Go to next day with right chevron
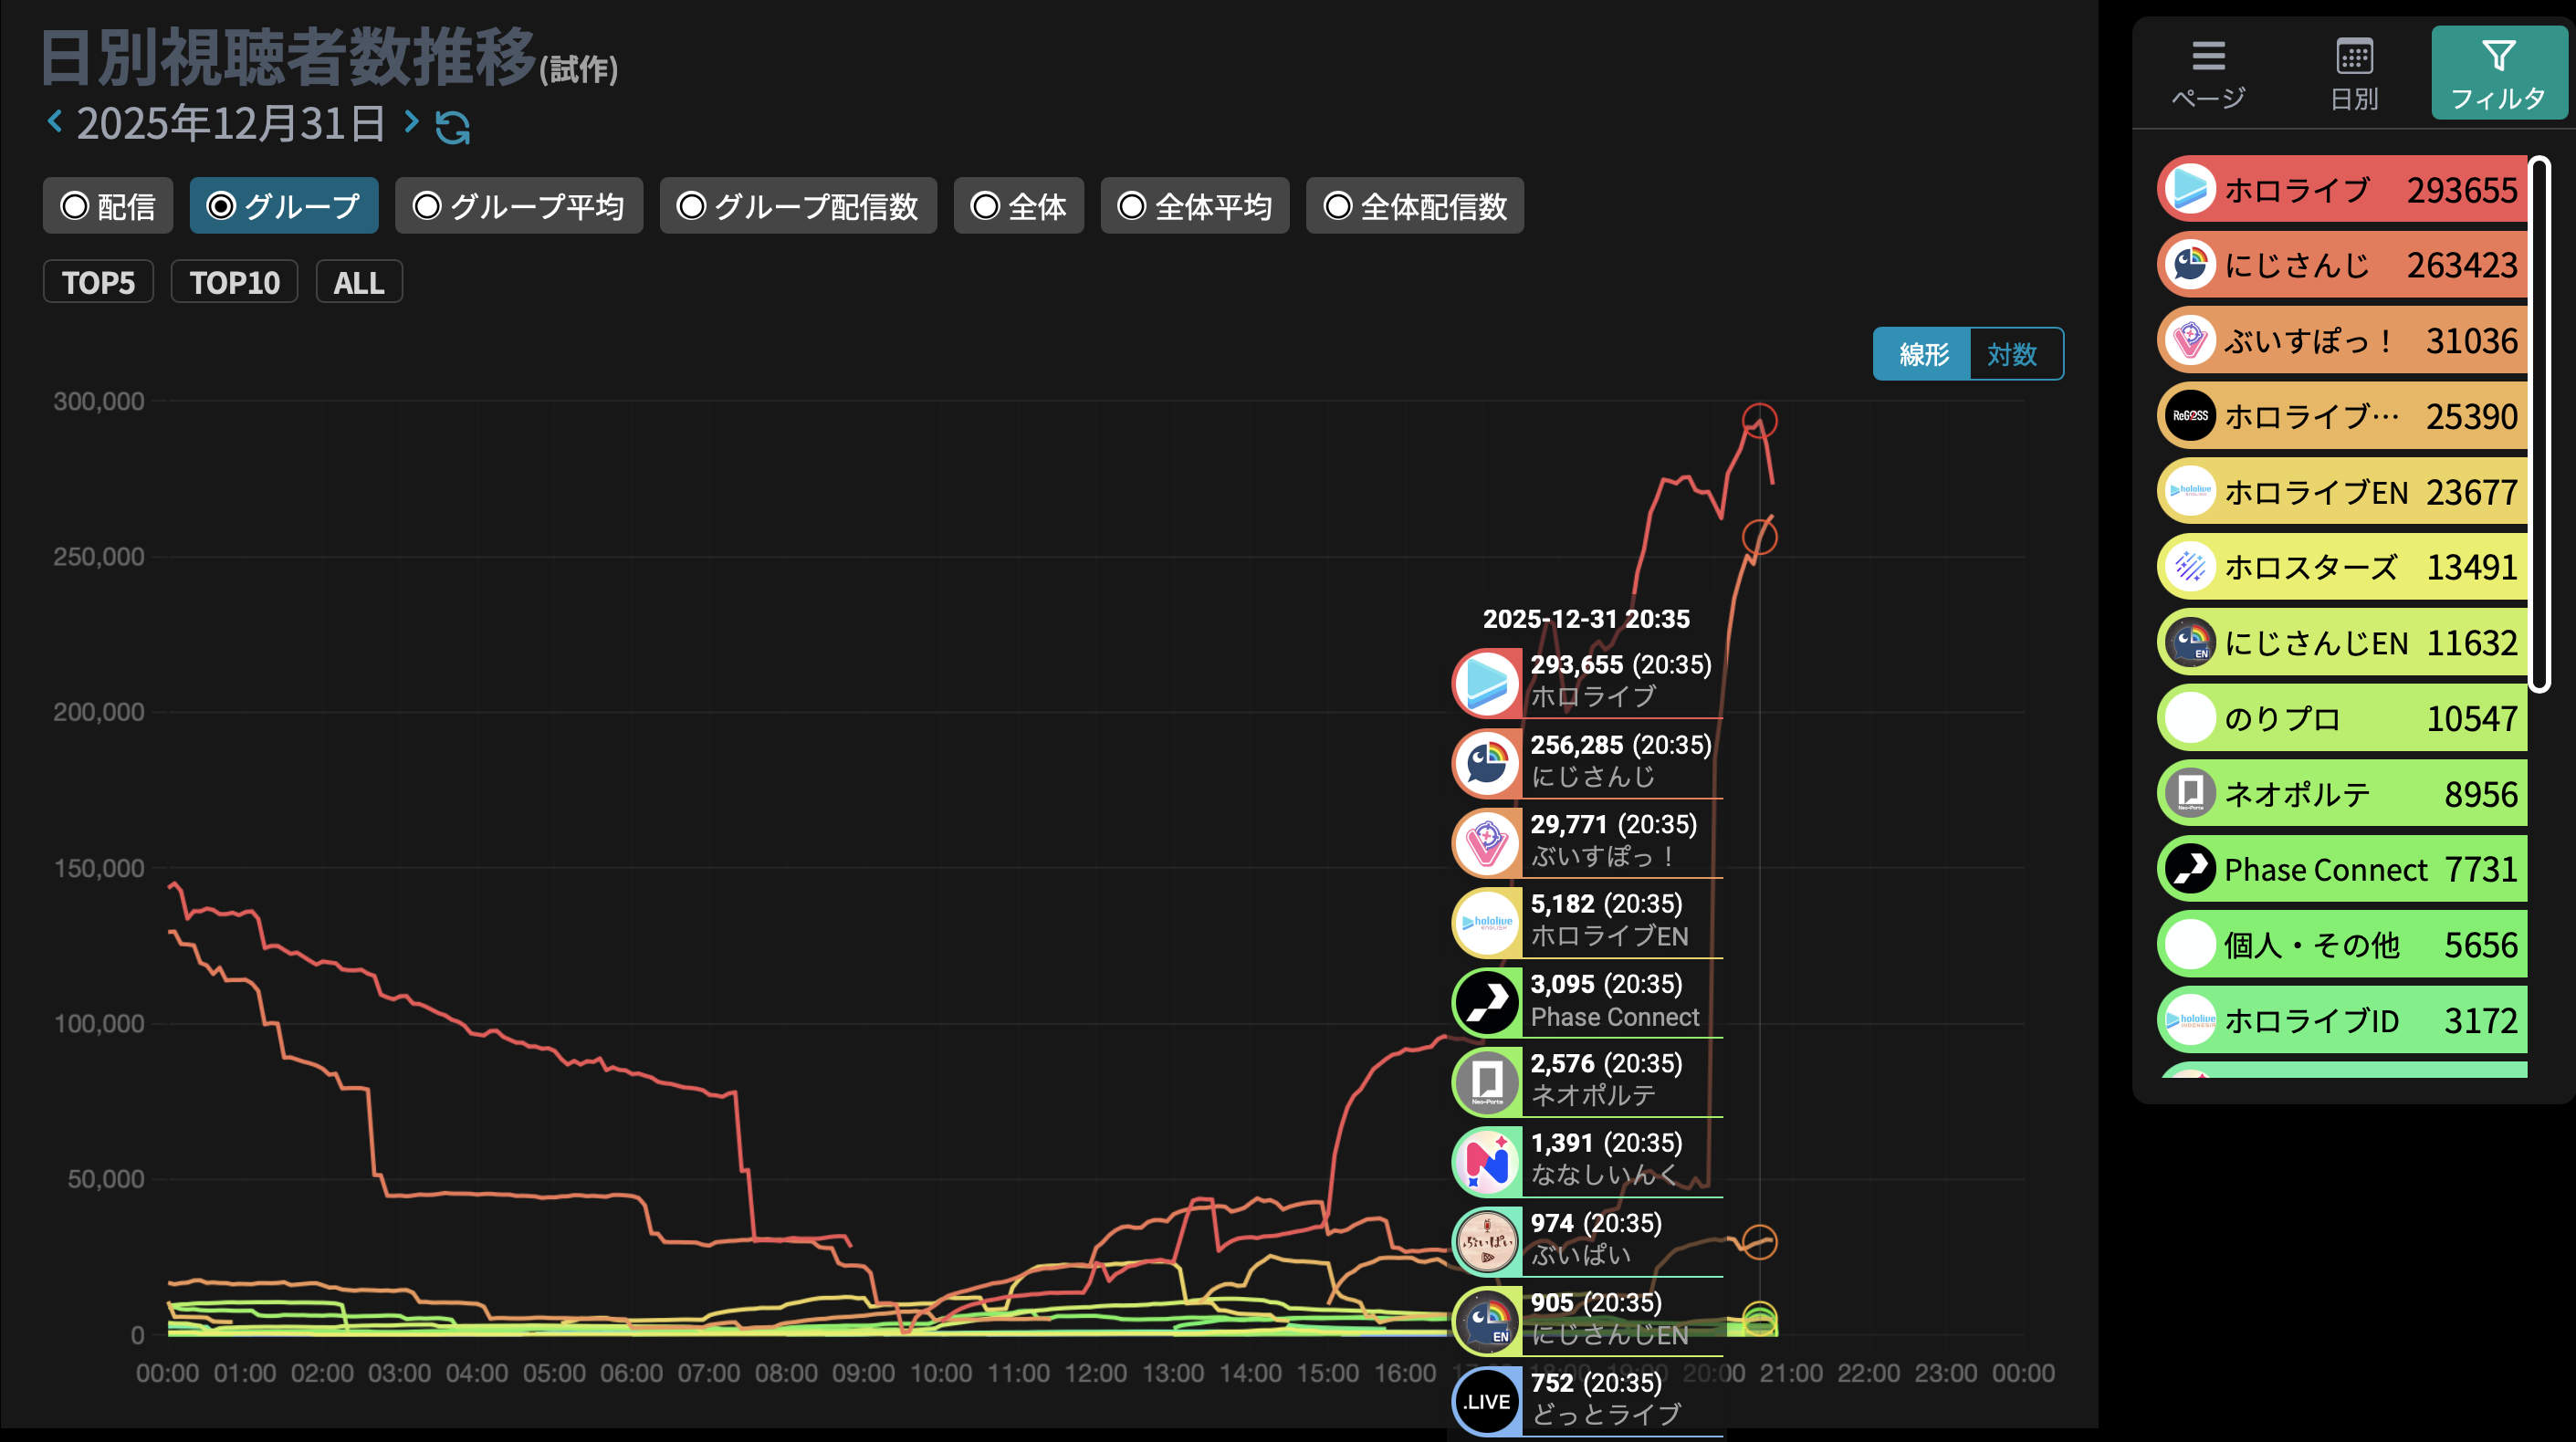This screenshot has width=2576, height=1442. tap(411, 122)
